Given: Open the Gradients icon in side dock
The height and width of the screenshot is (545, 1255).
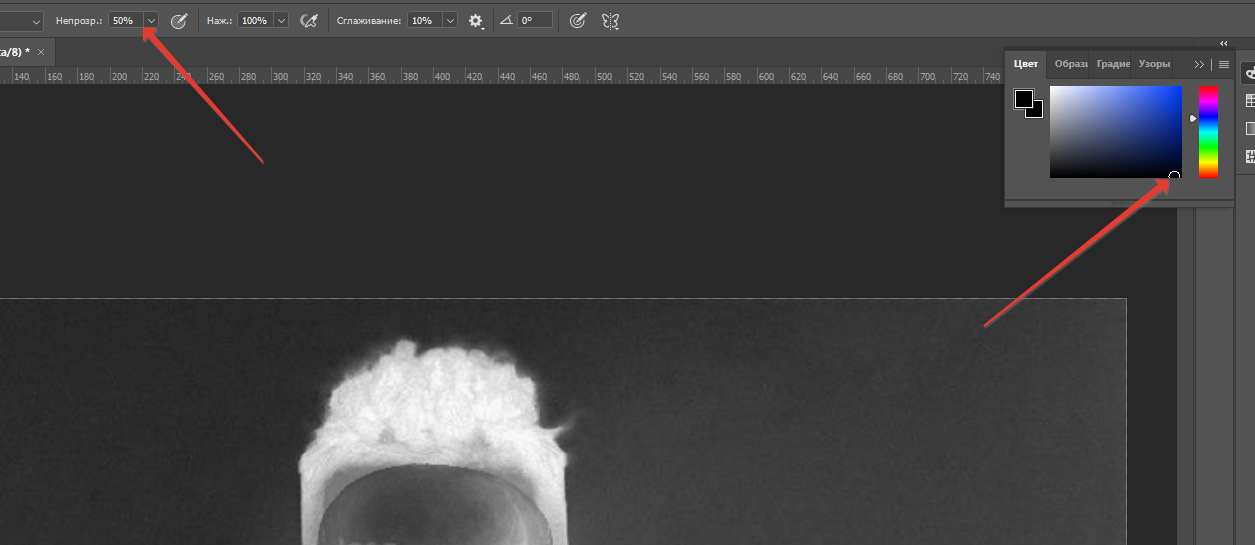Looking at the screenshot, I should pyautogui.click(x=1249, y=128).
